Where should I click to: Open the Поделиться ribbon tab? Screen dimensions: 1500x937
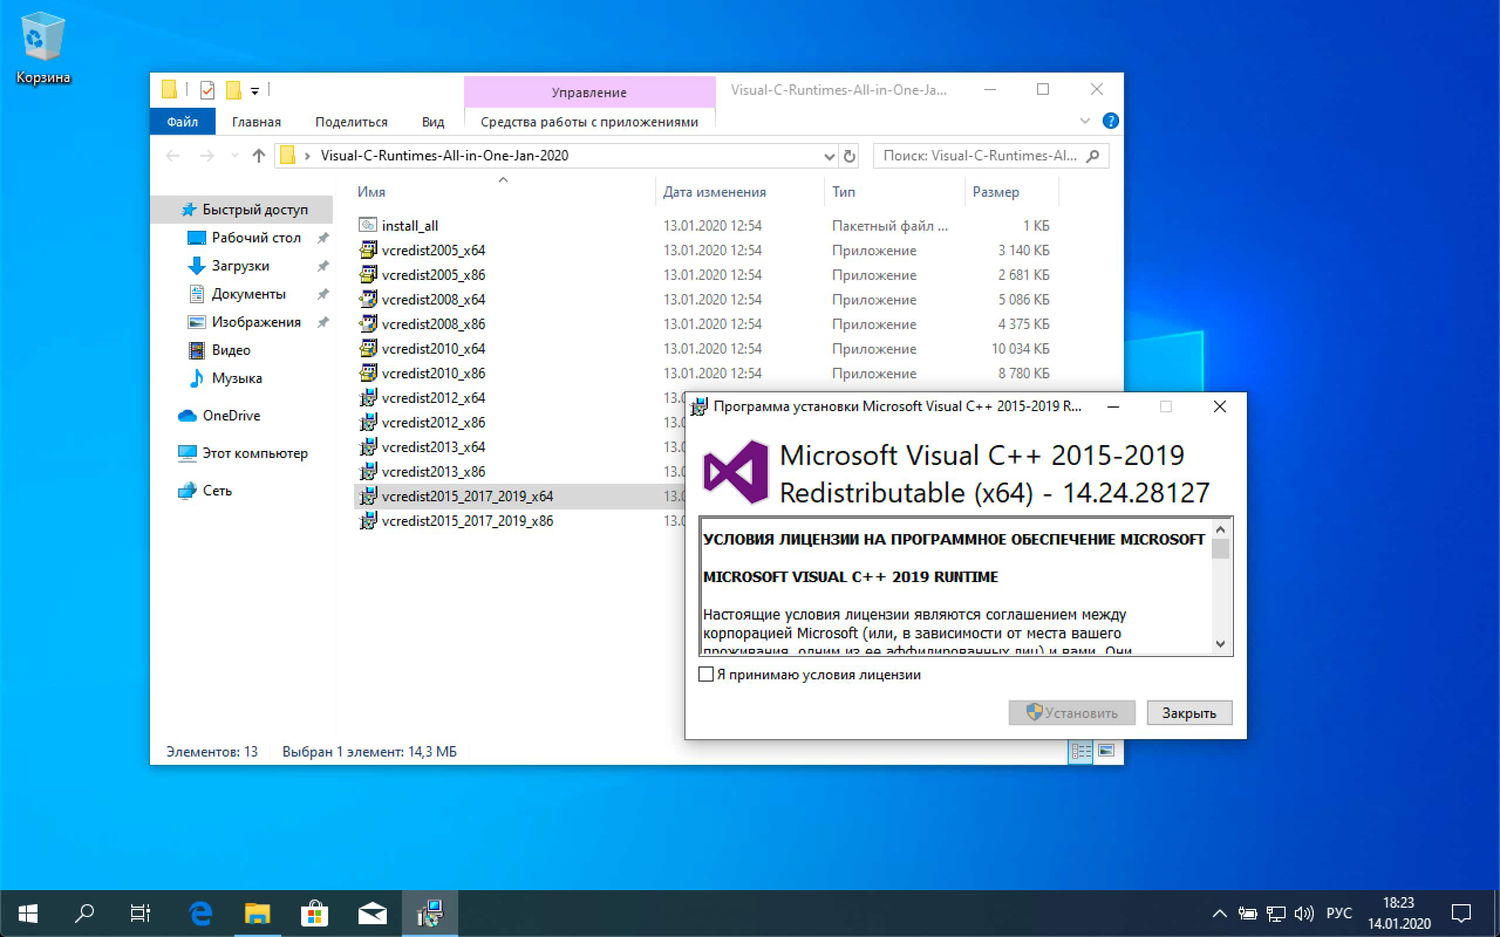[x=351, y=122]
